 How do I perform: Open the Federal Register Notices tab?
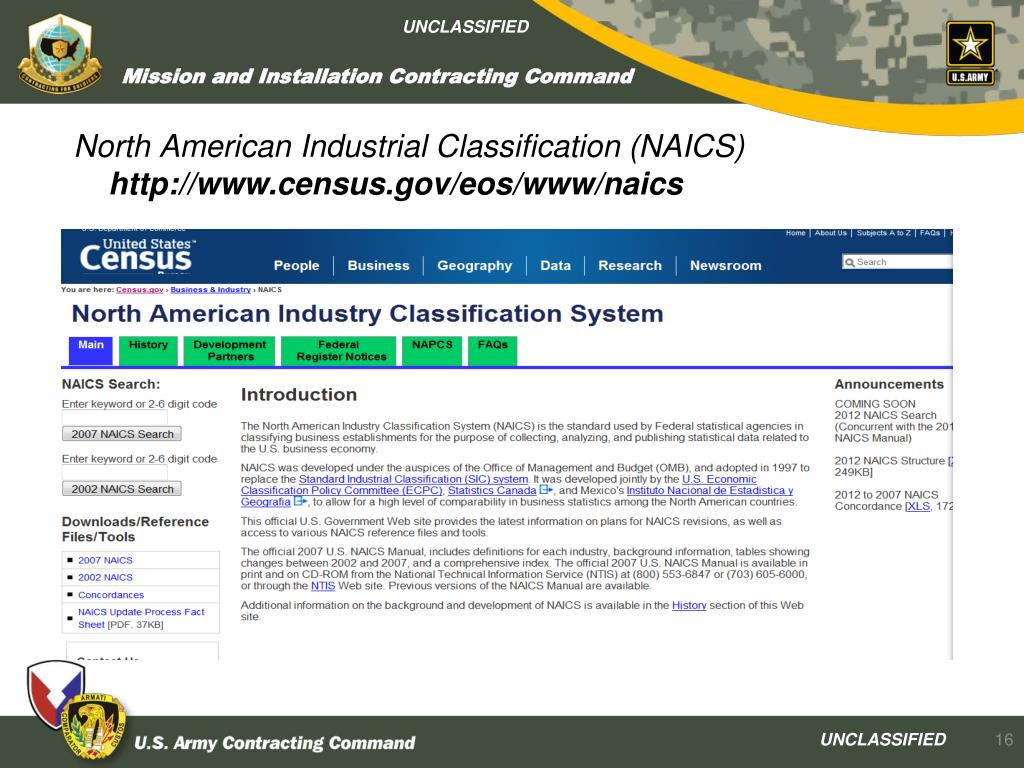pyautogui.click(x=338, y=351)
